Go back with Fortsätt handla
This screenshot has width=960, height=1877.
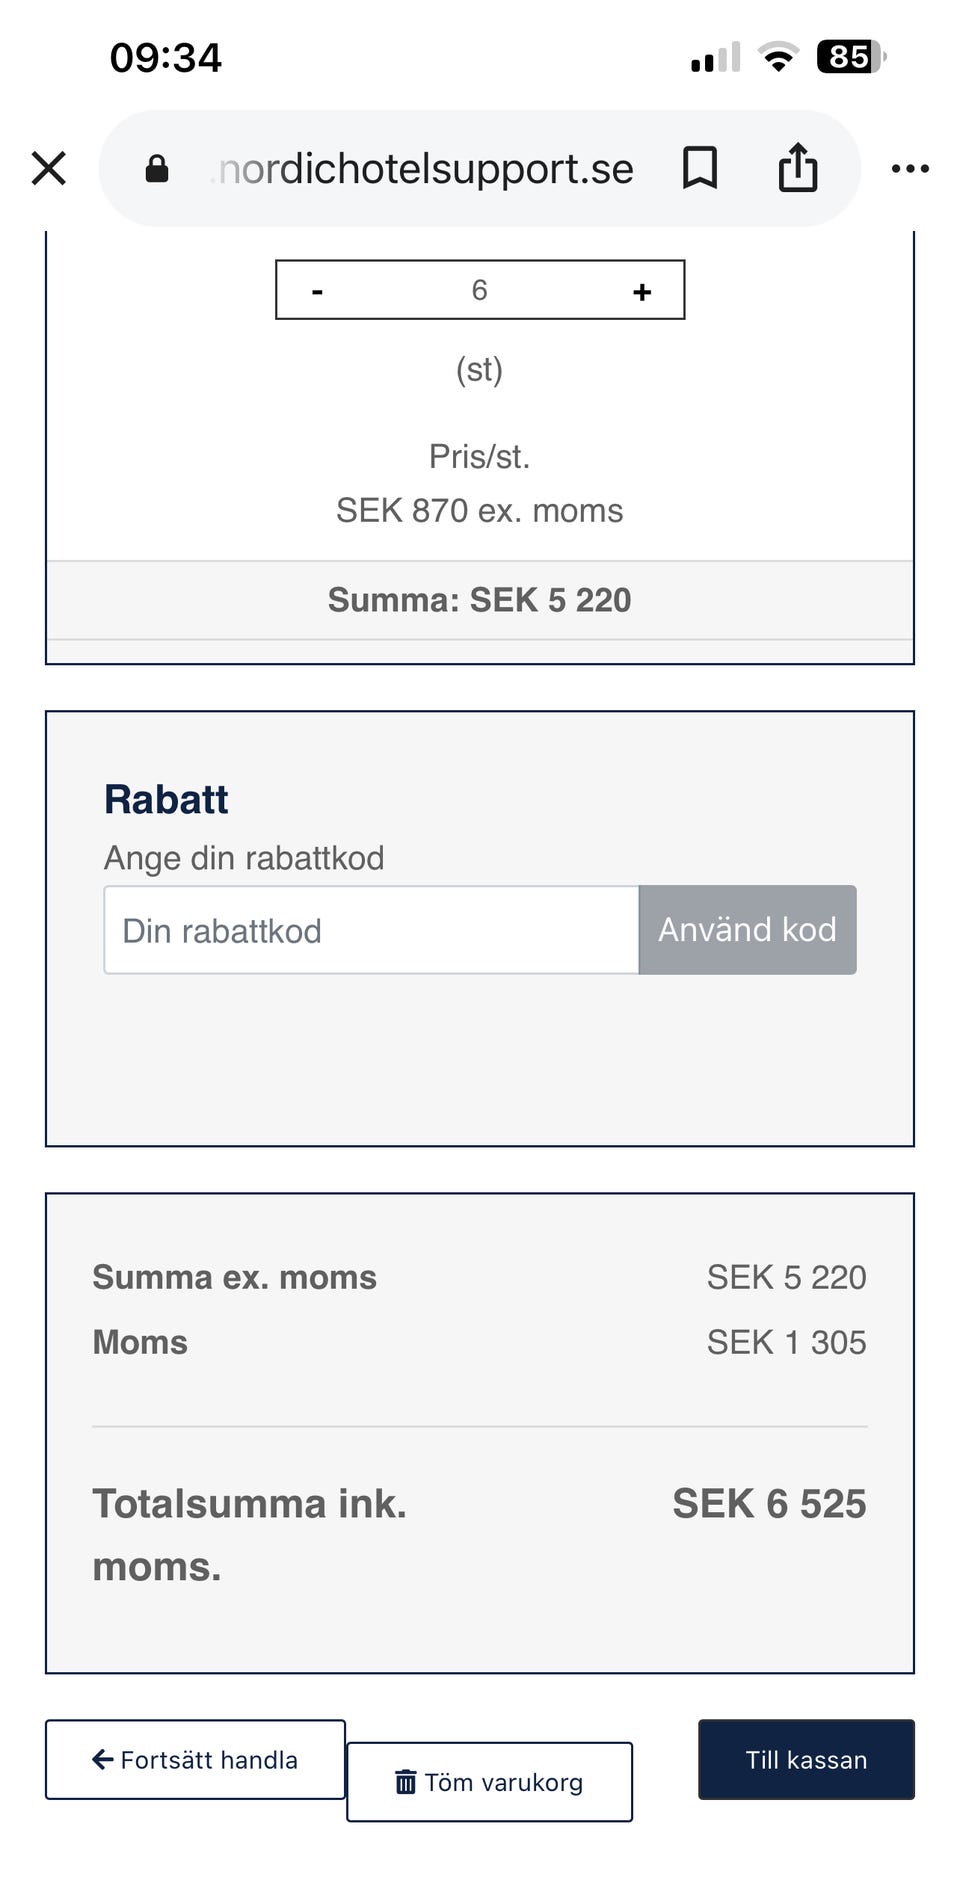(x=195, y=1760)
